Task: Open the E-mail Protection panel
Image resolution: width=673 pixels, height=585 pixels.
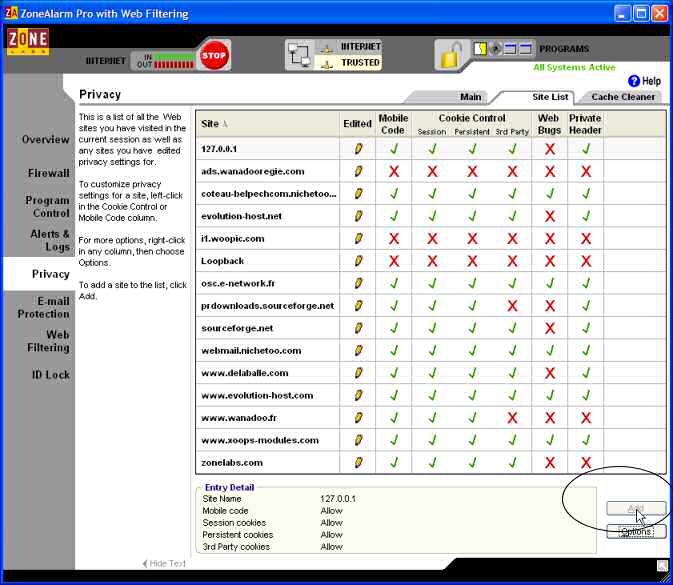Action: point(43,308)
